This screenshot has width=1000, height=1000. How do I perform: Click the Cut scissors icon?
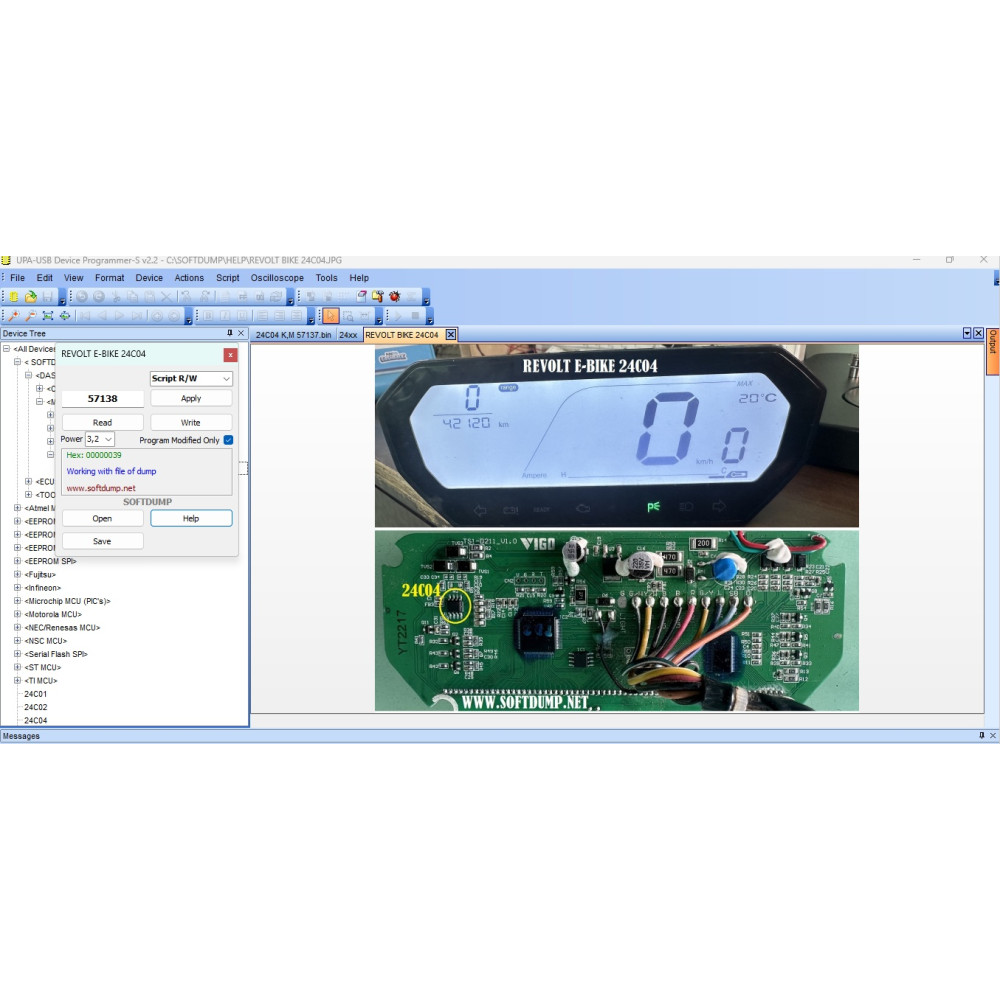point(116,297)
